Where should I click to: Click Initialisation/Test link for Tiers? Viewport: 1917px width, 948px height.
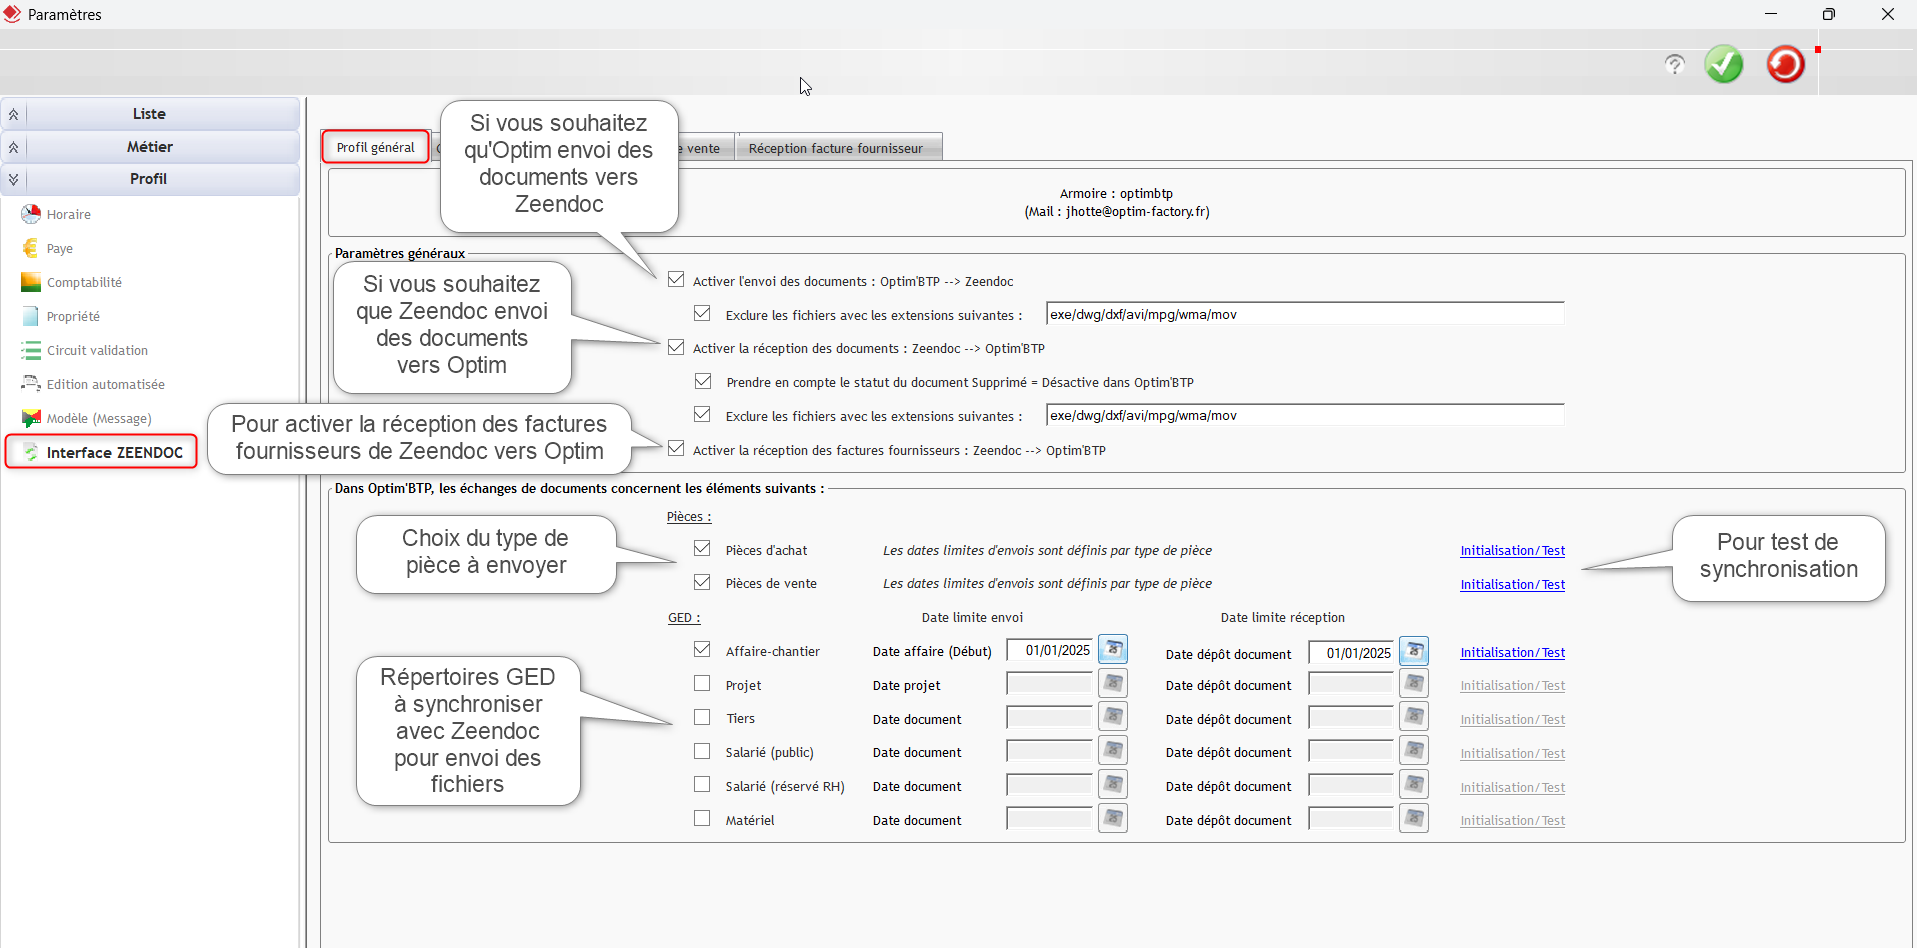(x=1512, y=720)
